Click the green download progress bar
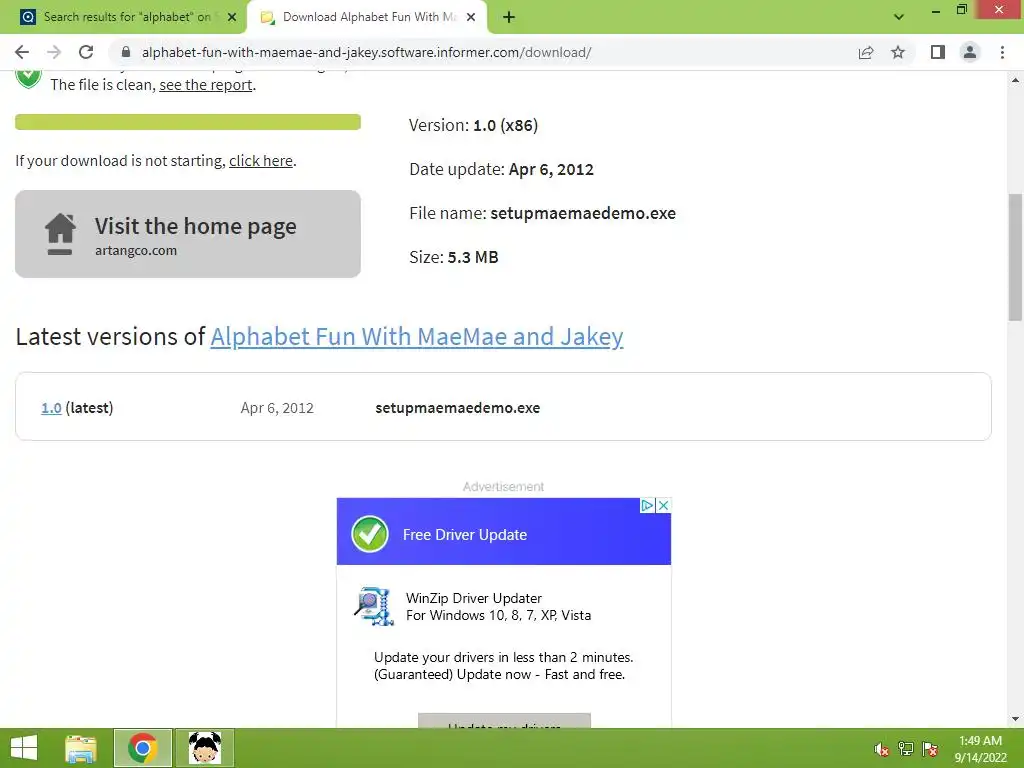Screen dimensions: 1024x768 [x=188, y=122]
